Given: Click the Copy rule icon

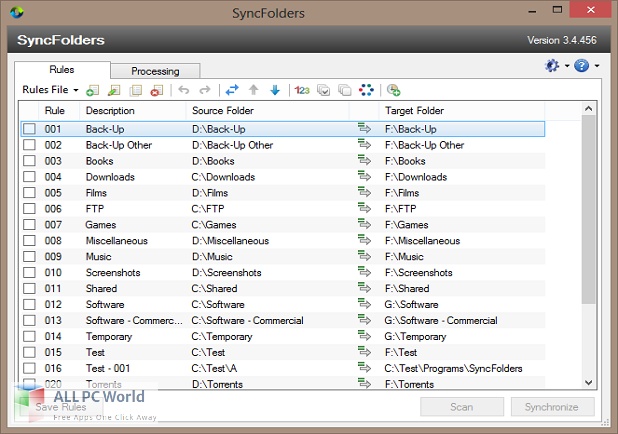Looking at the screenshot, I should [x=136, y=90].
